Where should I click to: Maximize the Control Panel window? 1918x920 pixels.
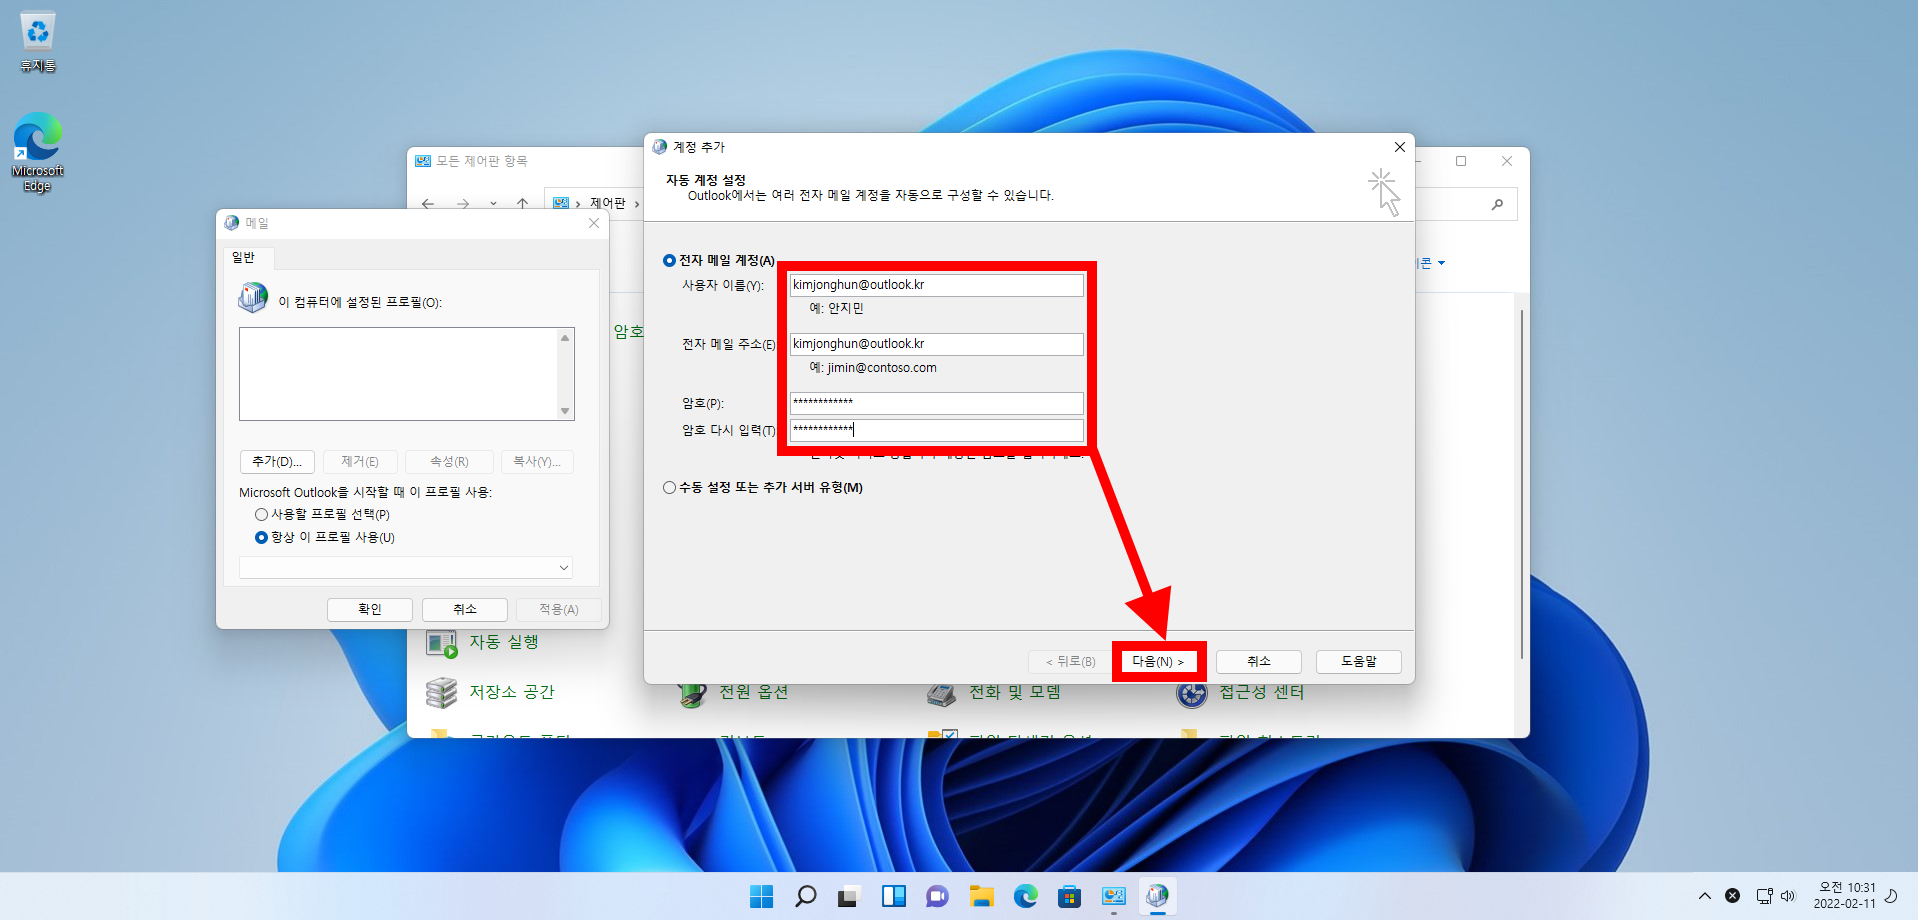[x=1461, y=161]
